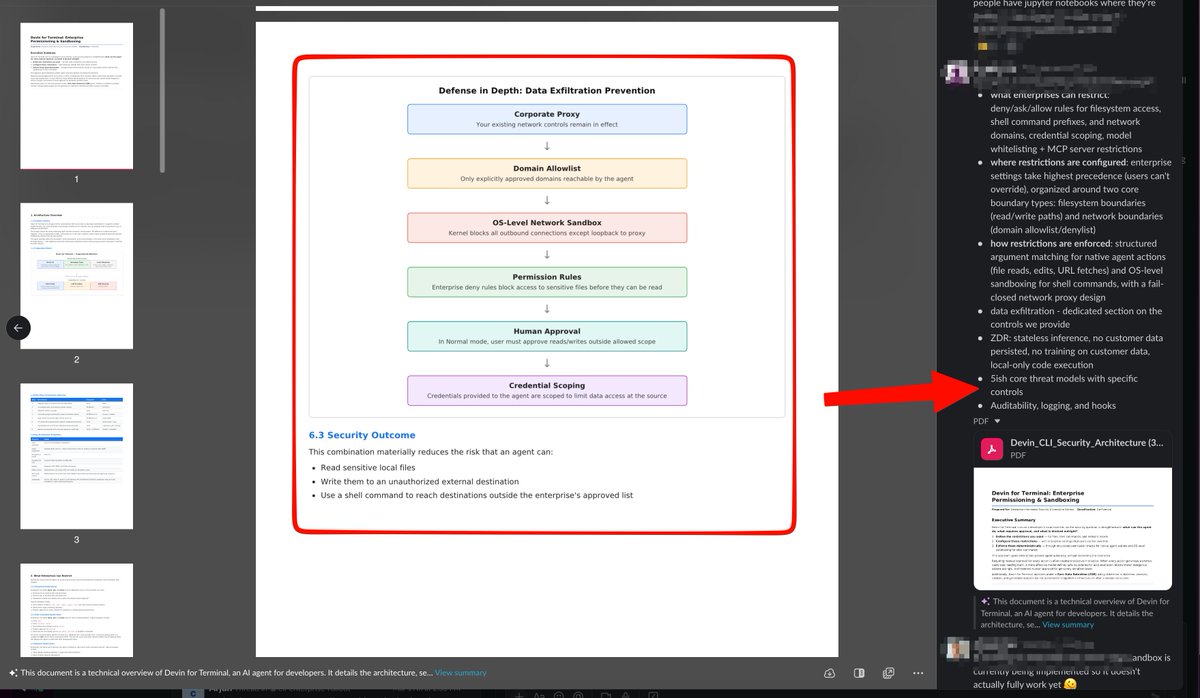This screenshot has width=1200, height=698.
Task: Click the 'Defense in Depth: Data Exfiltration Prevention' title
Action: point(547,90)
